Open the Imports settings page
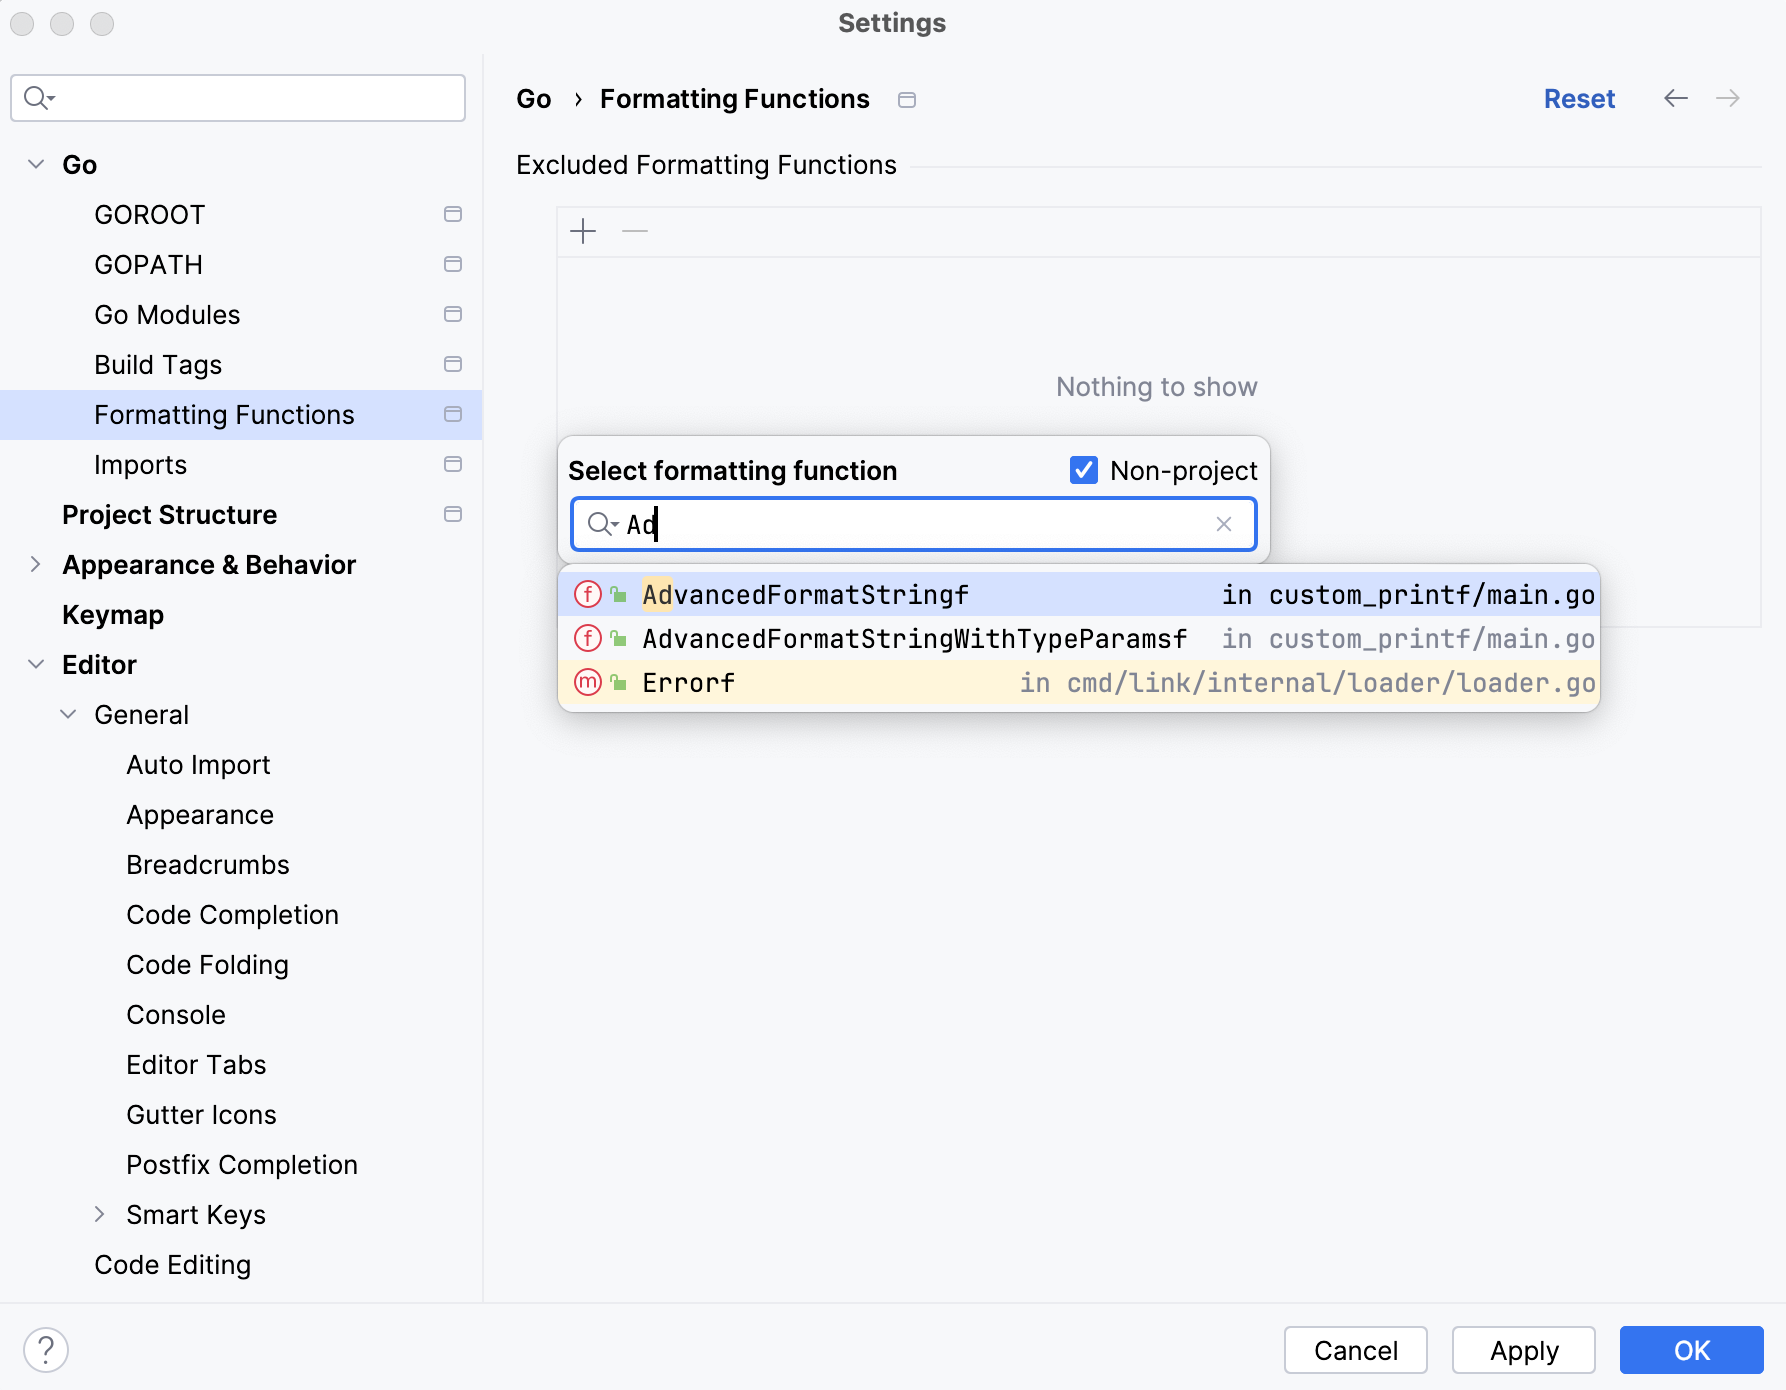This screenshot has width=1786, height=1390. (x=141, y=465)
